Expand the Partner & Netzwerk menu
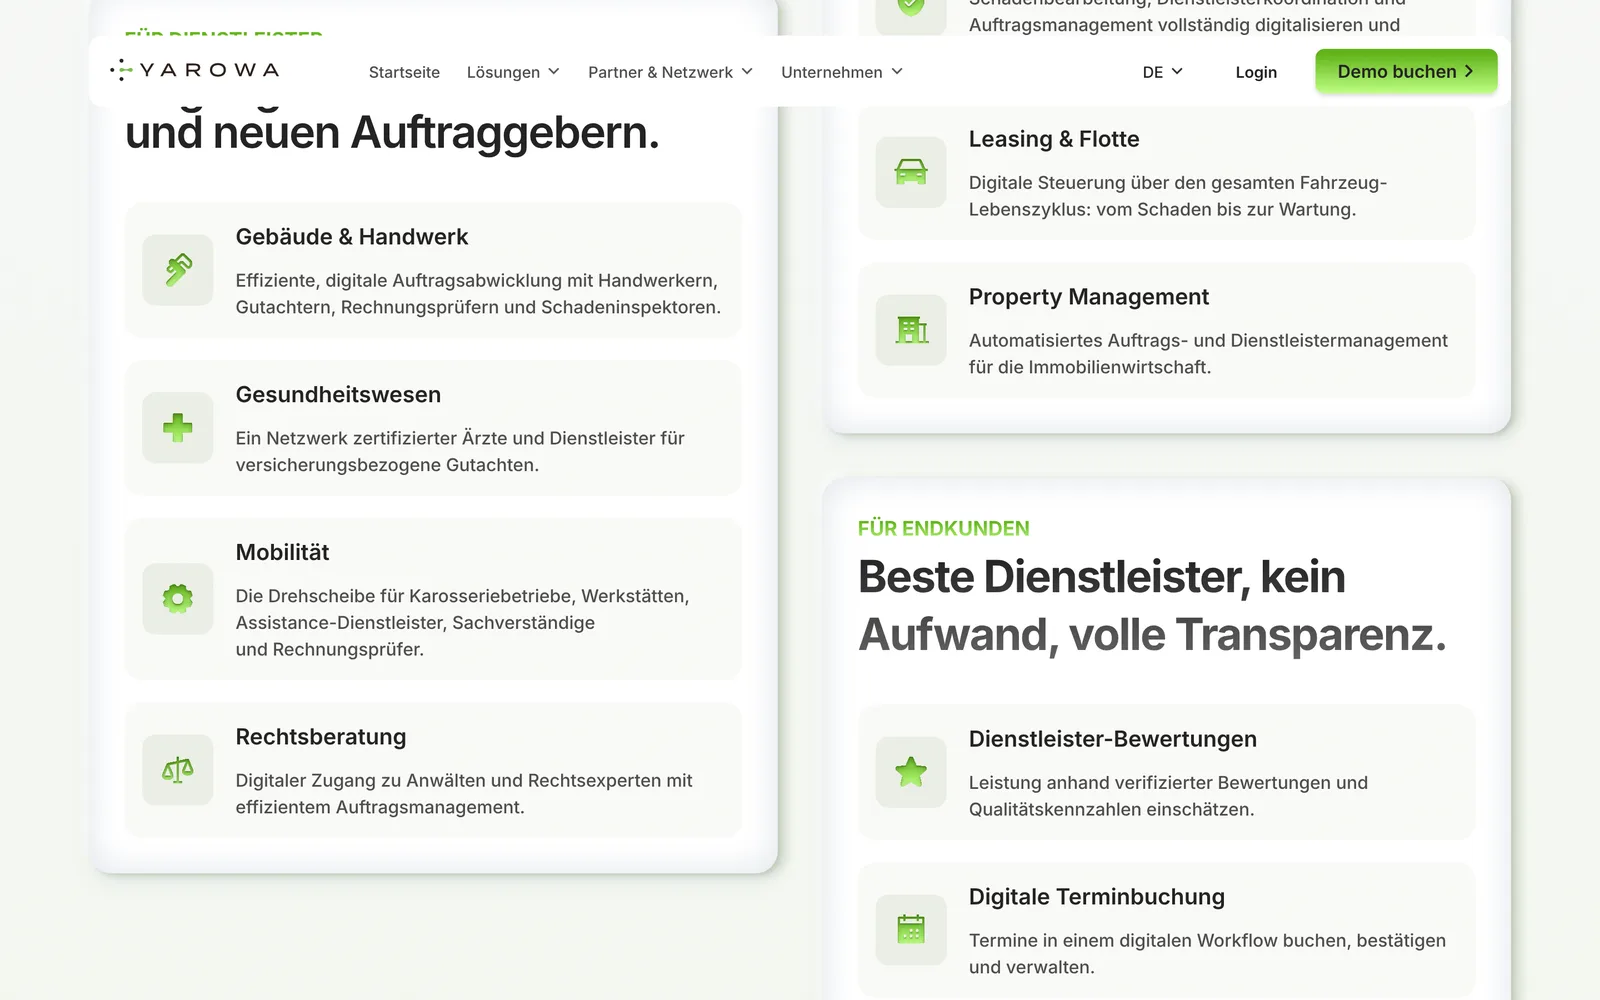 670,72
